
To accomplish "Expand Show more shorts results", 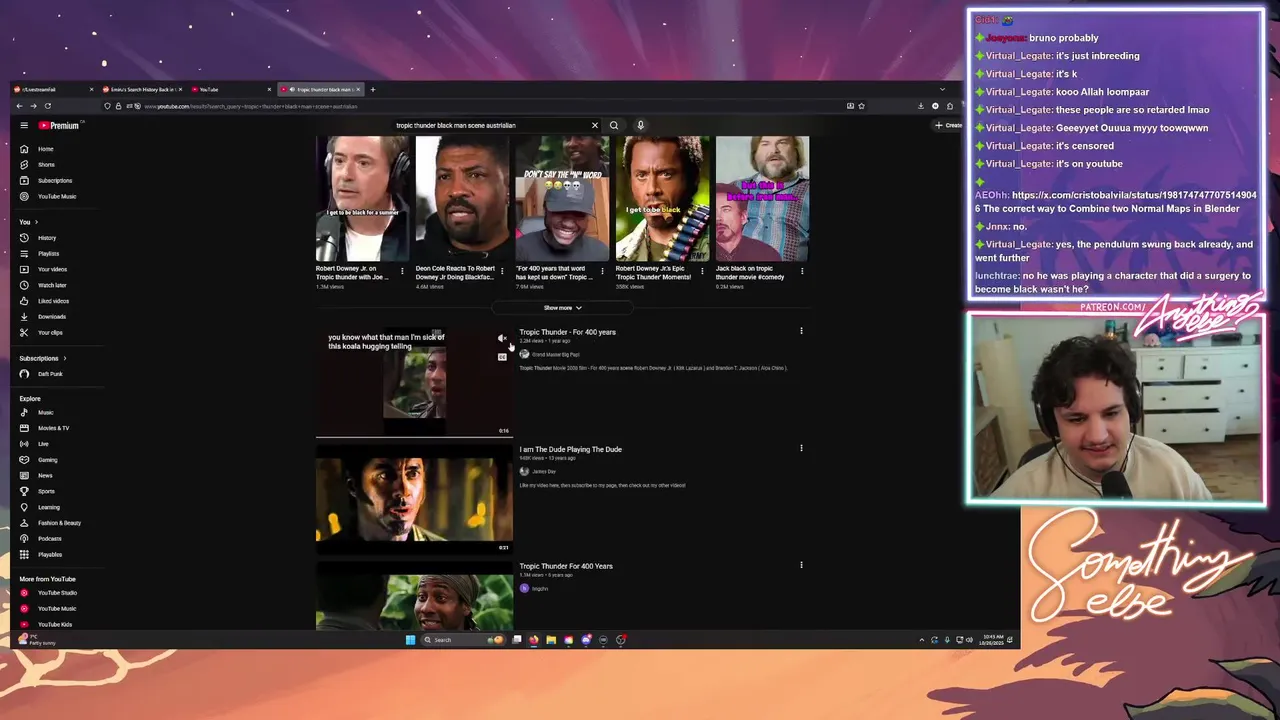I will (x=562, y=308).
